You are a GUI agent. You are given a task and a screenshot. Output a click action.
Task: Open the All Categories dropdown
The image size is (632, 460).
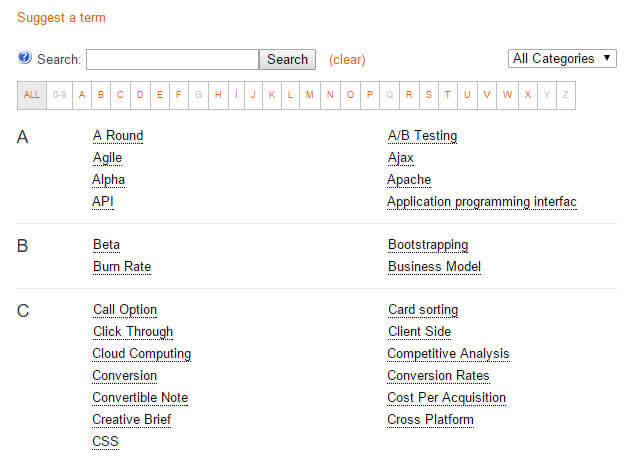pyautogui.click(x=563, y=59)
